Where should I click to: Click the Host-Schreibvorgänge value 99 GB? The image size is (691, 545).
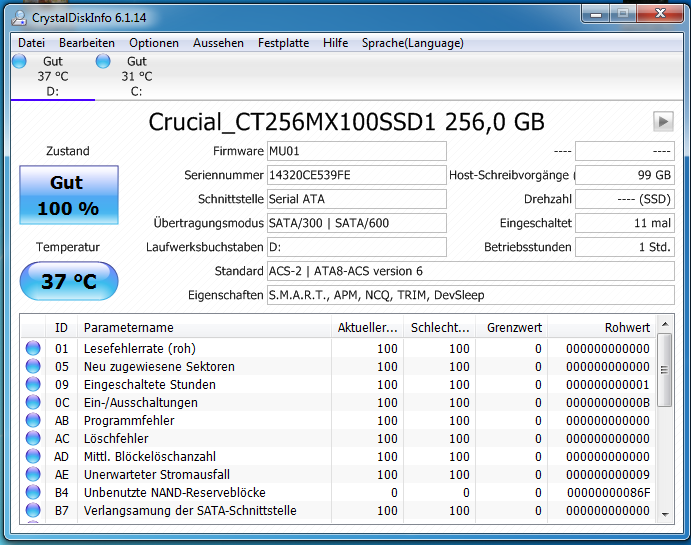(x=625, y=175)
